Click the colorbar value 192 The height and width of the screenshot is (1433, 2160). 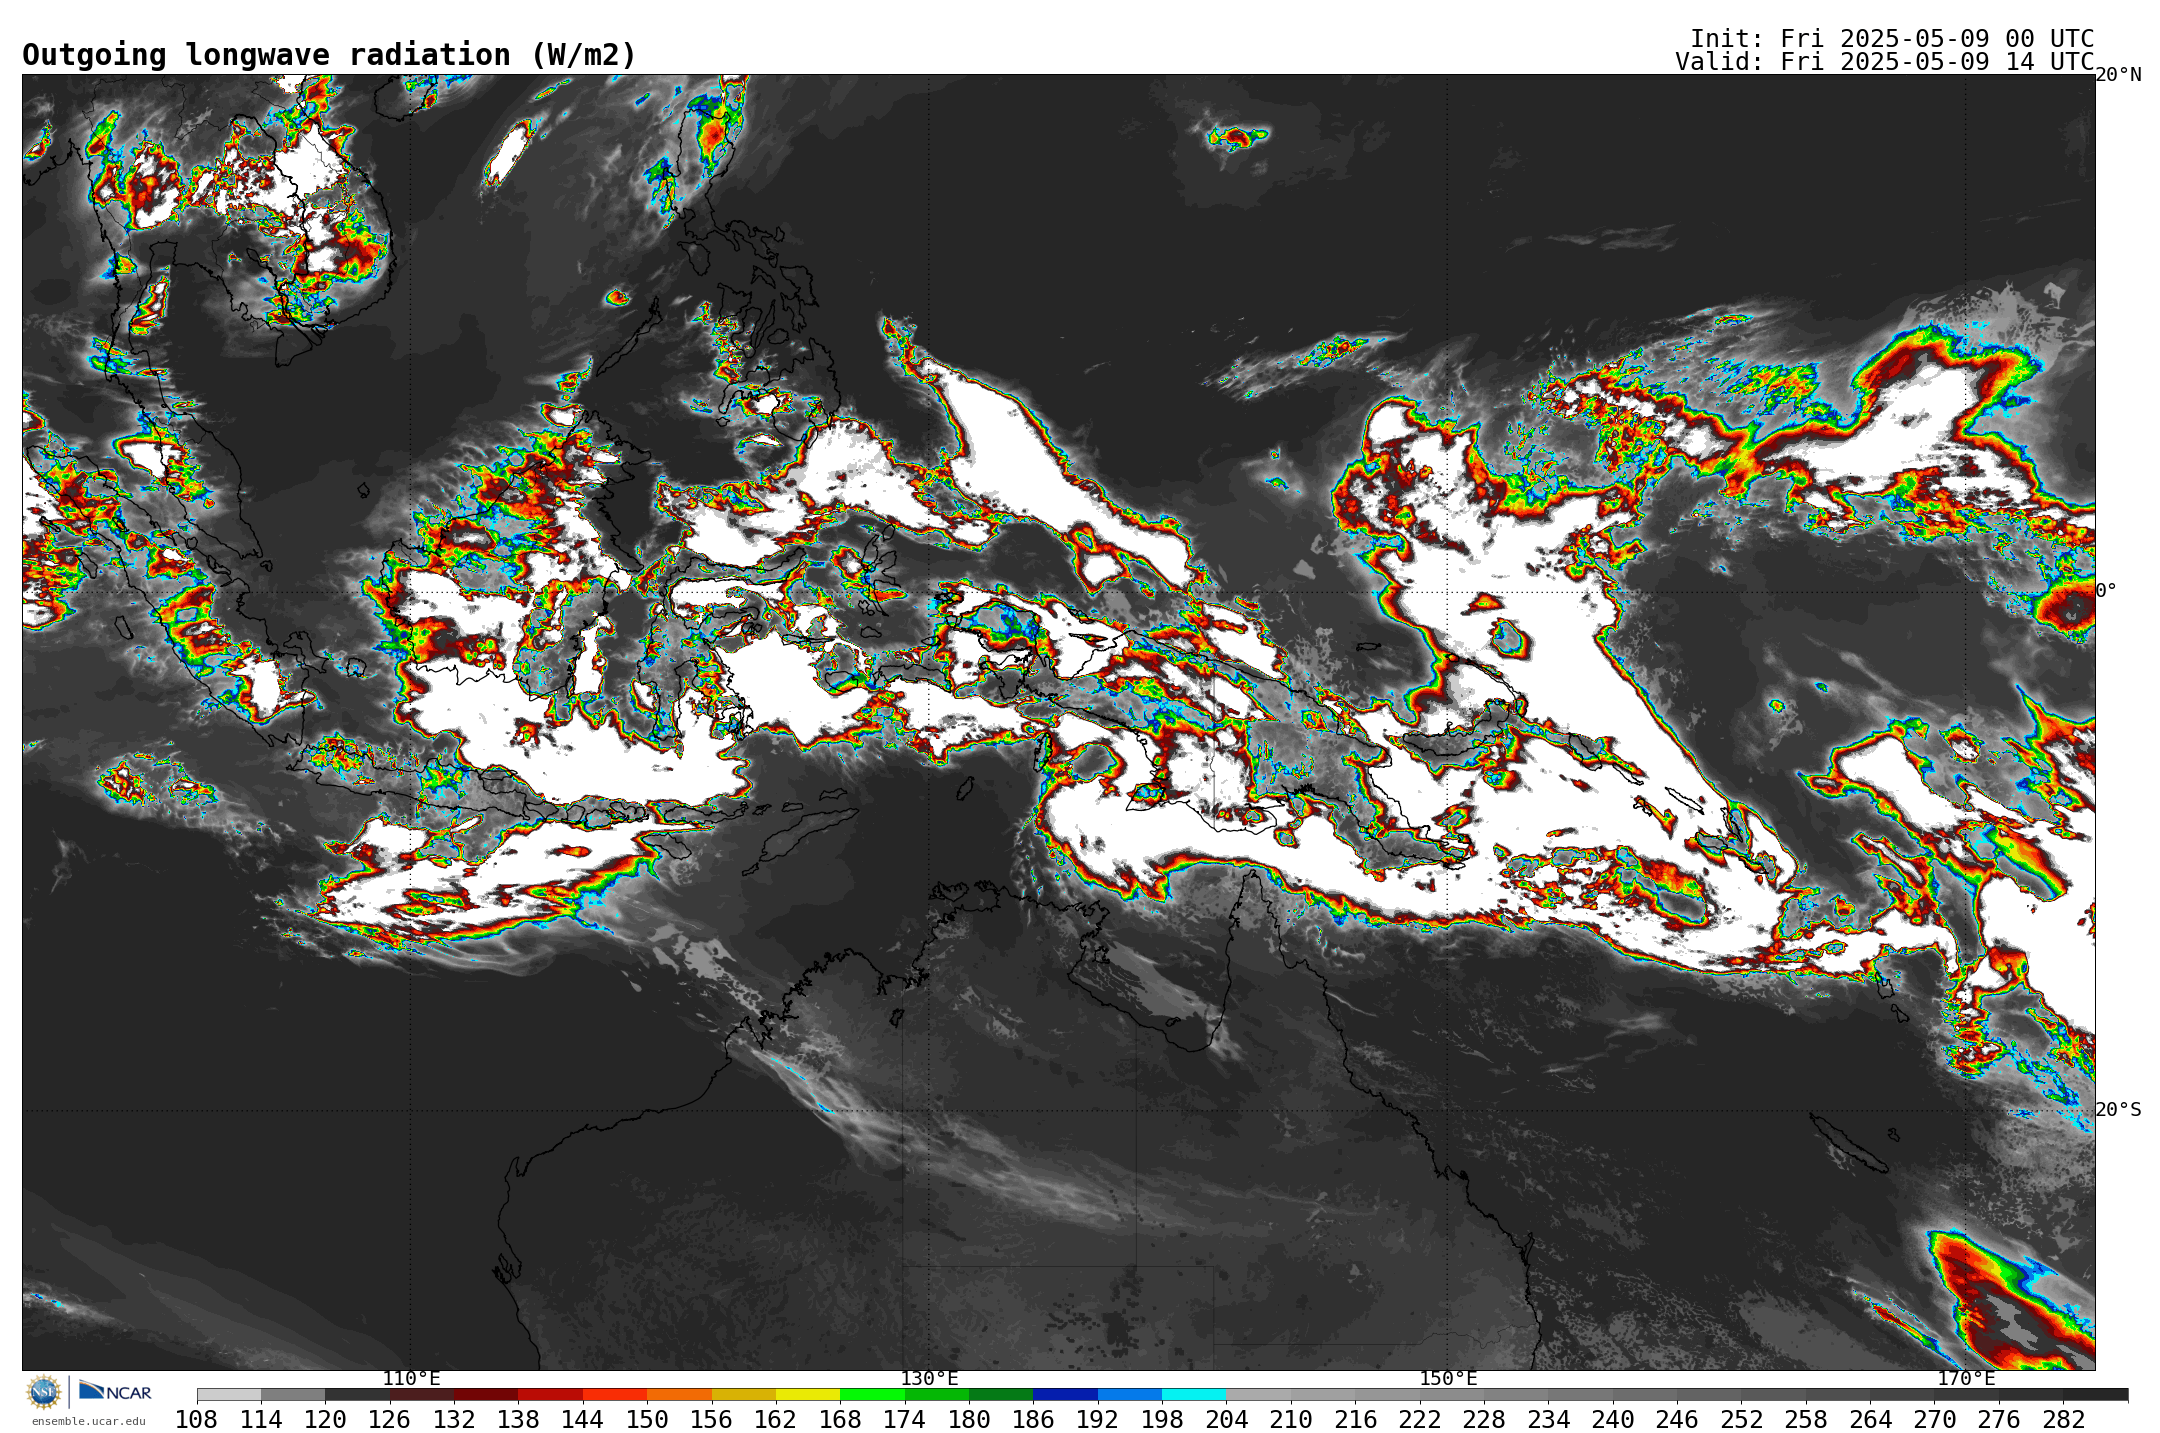pos(1098,1419)
